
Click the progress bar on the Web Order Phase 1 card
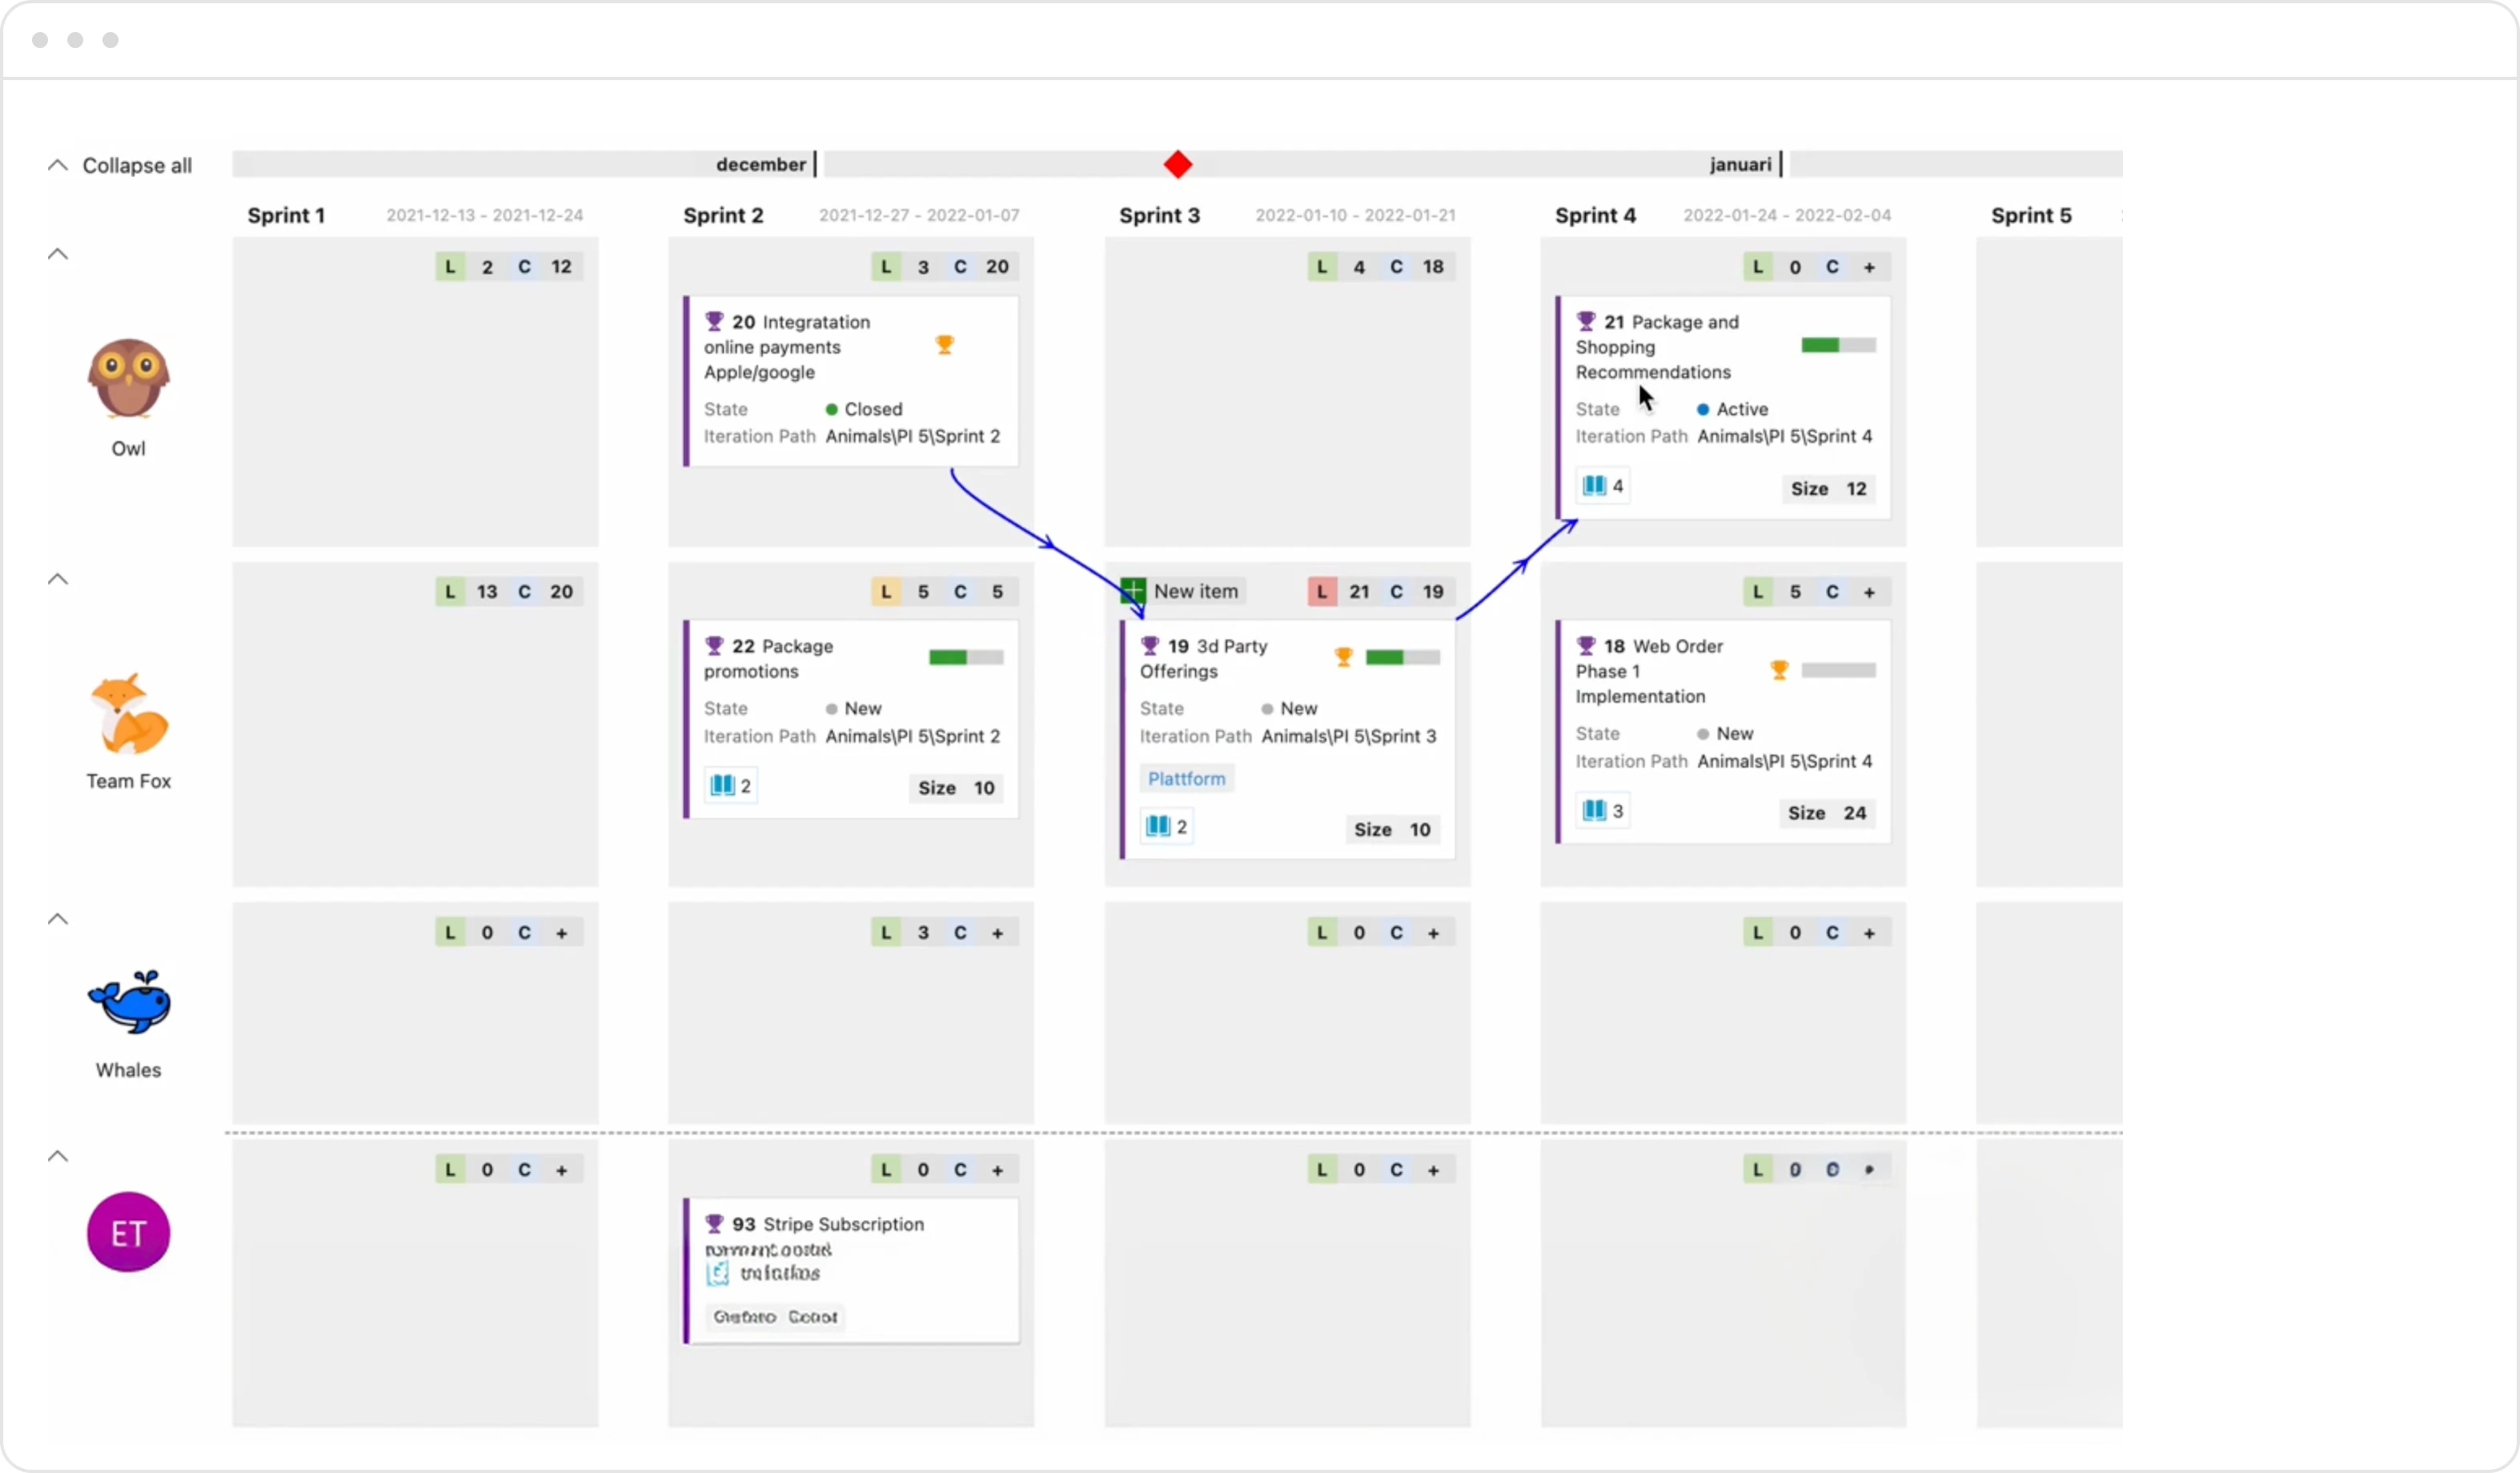point(1839,670)
